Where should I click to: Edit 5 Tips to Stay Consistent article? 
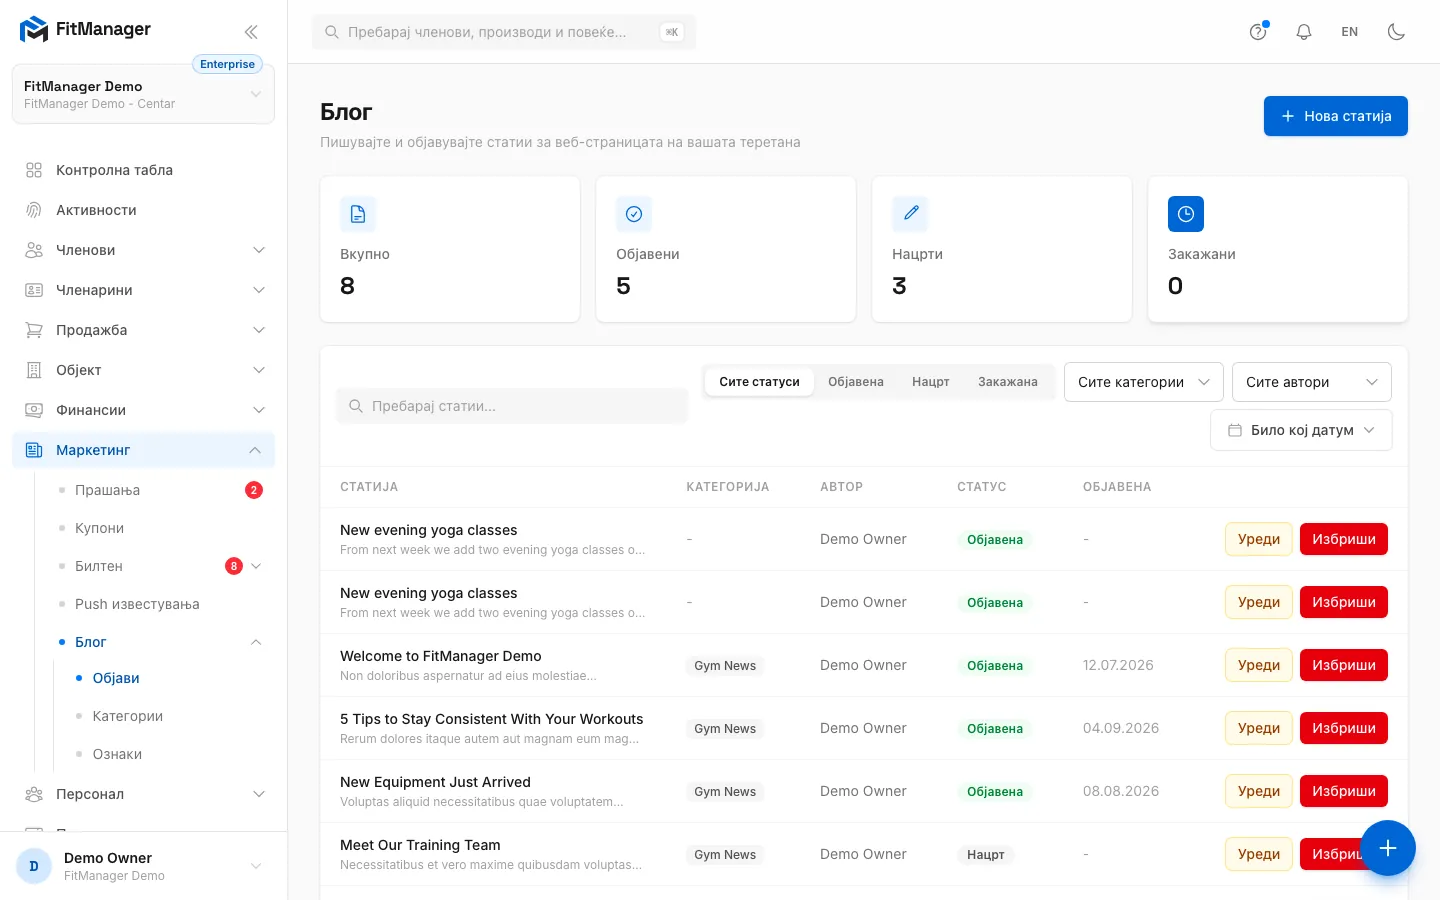[x=1259, y=728]
